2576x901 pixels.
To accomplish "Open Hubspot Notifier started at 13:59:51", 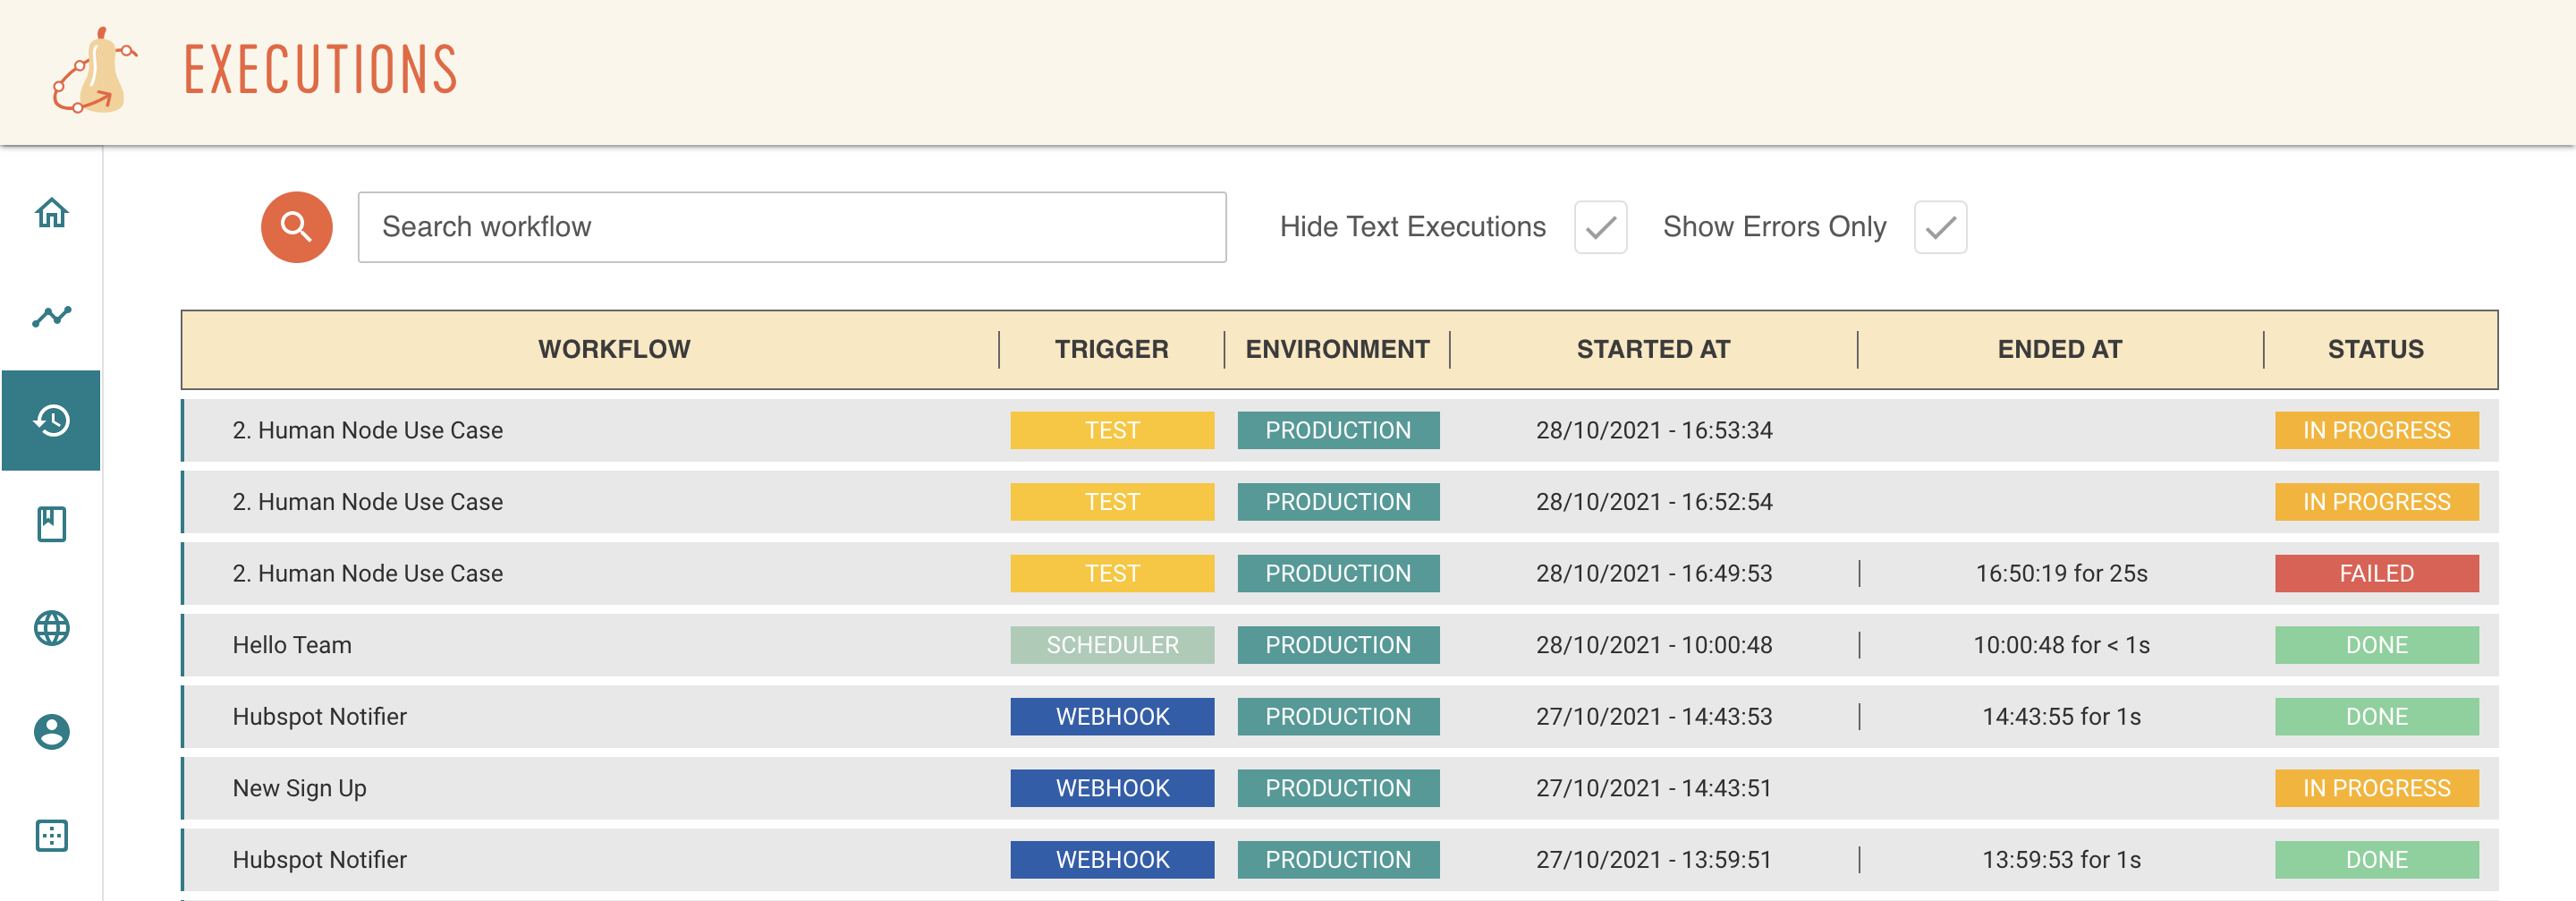I will [x=1340, y=860].
